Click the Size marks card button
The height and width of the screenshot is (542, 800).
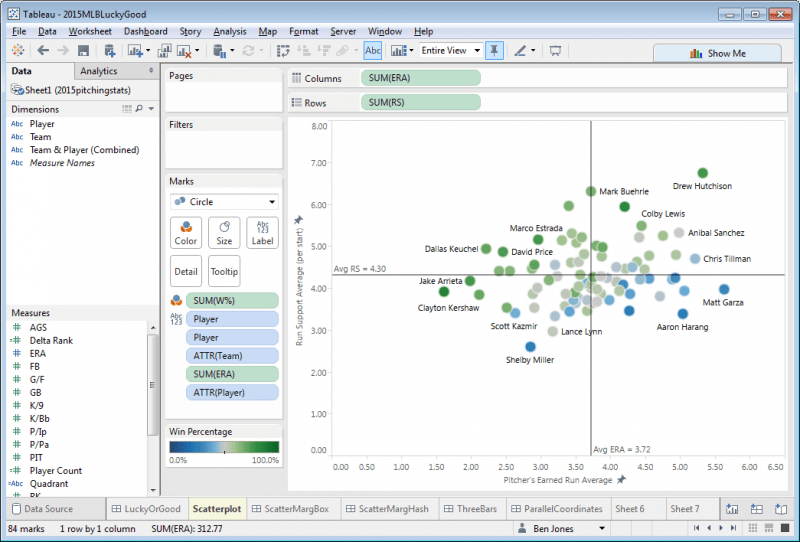tap(224, 233)
